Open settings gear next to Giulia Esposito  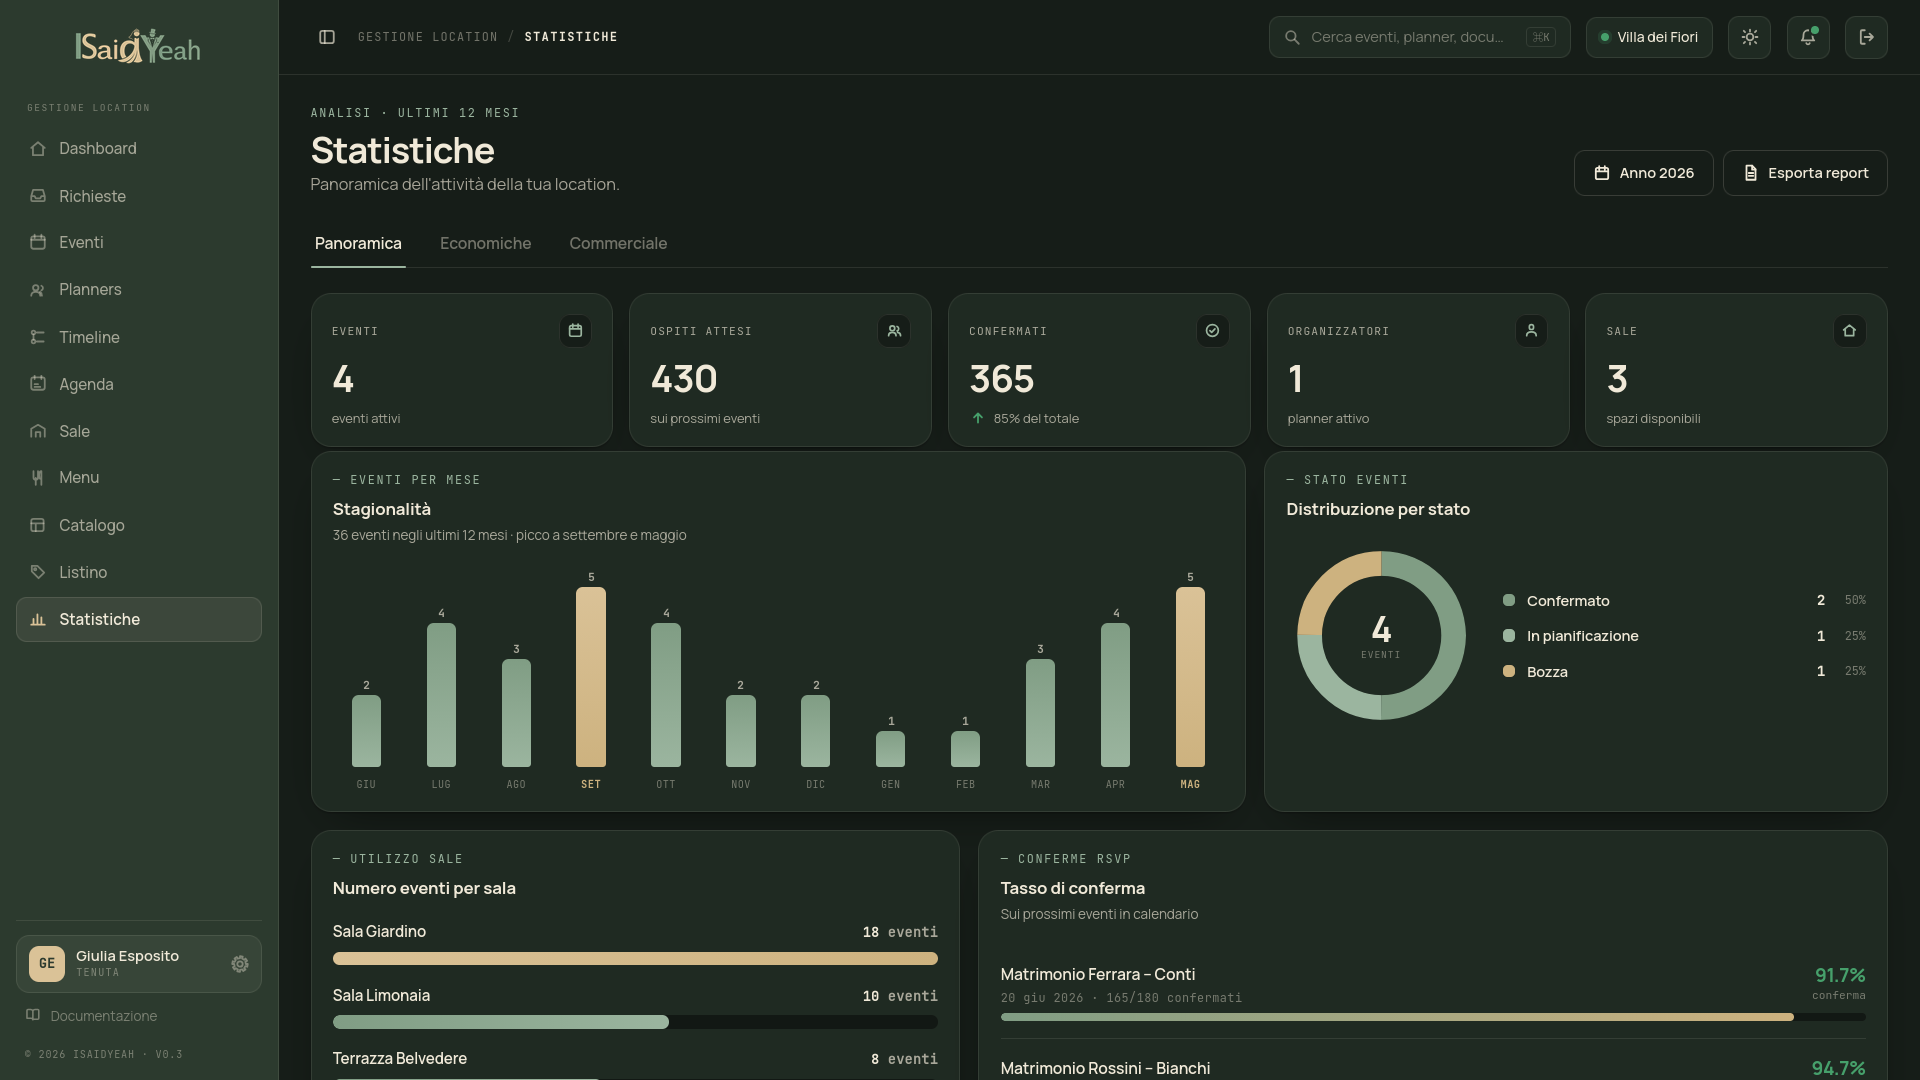(240, 964)
